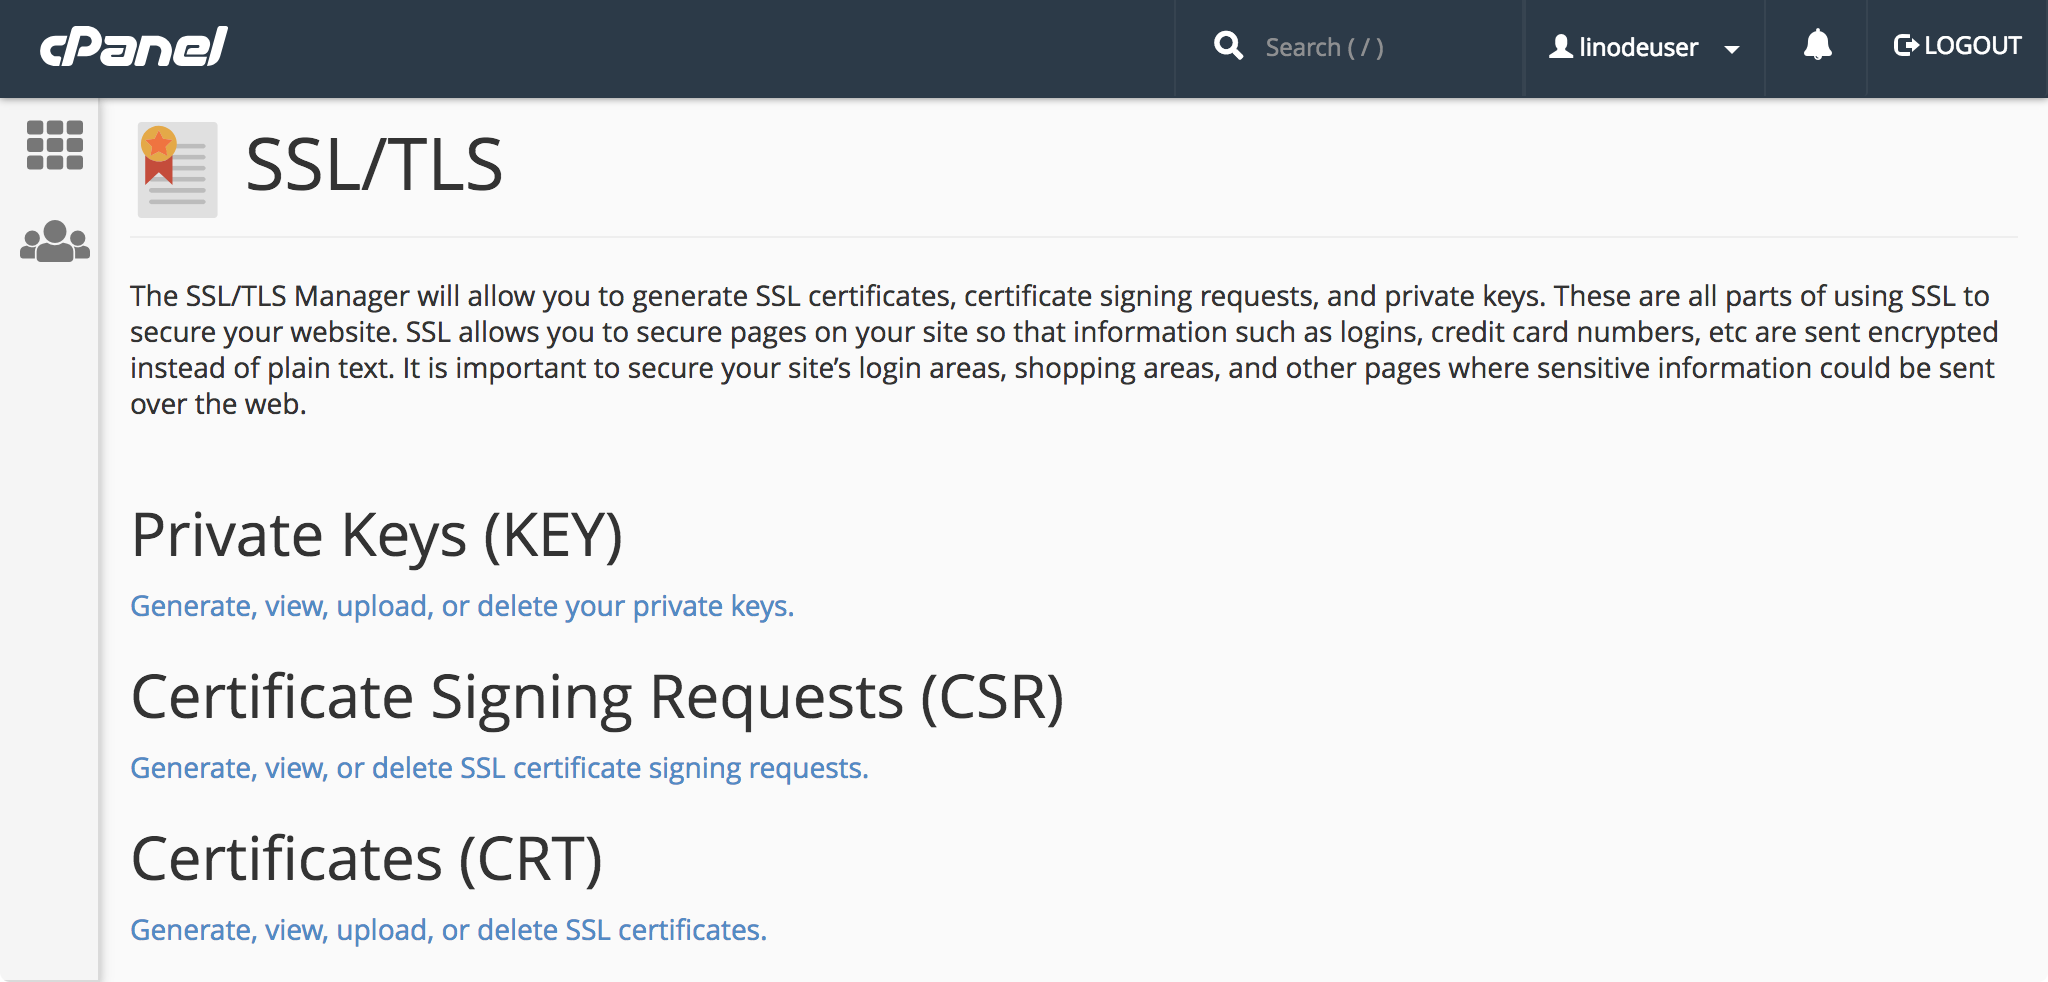Image resolution: width=2048 pixels, height=982 pixels.
Task: Open the linodeuser account dropdown
Action: pos(1643,46)
